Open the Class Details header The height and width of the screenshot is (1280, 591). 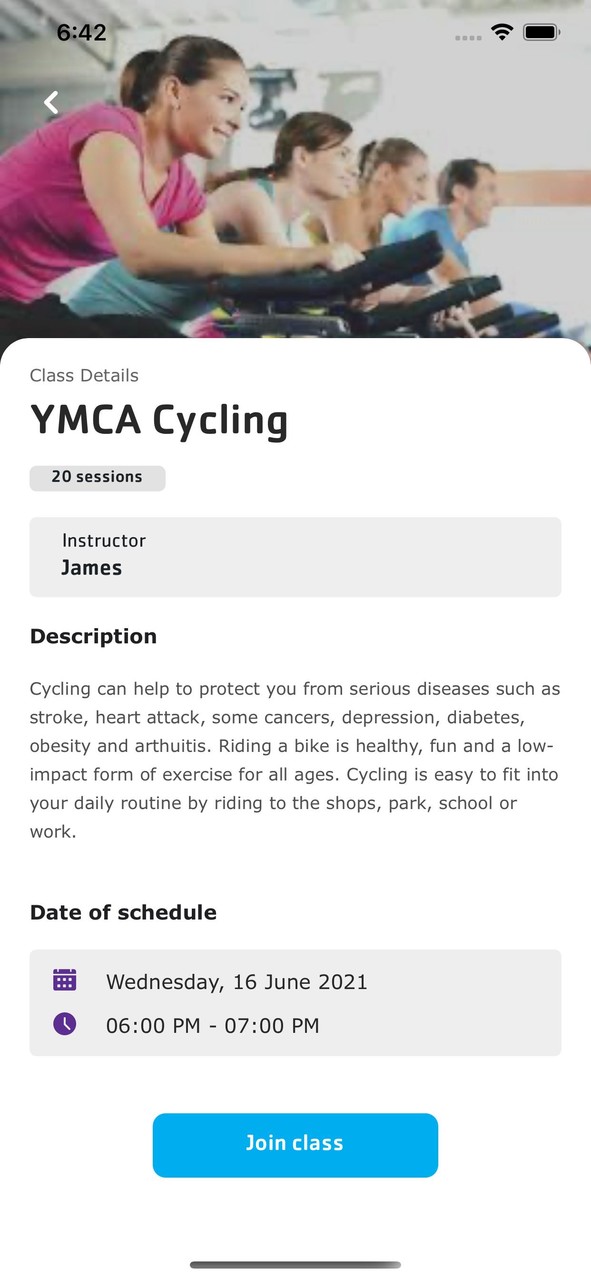(84, 376)
